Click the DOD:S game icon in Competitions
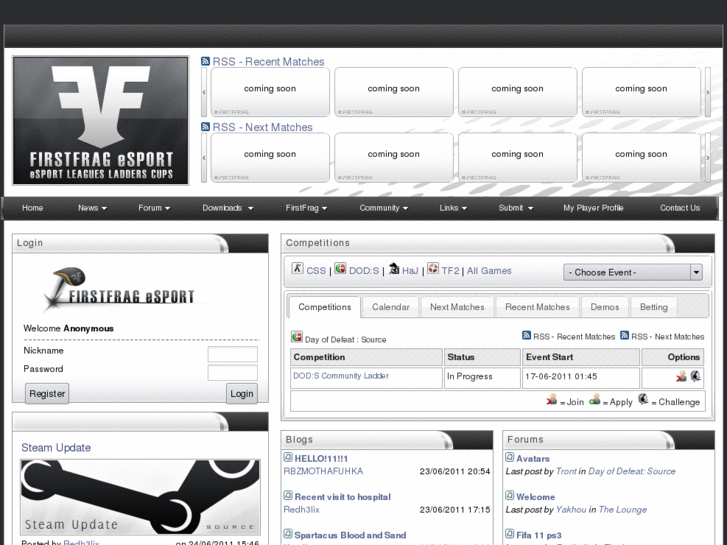This screenshot has height=545, width=727. (340, 268)
